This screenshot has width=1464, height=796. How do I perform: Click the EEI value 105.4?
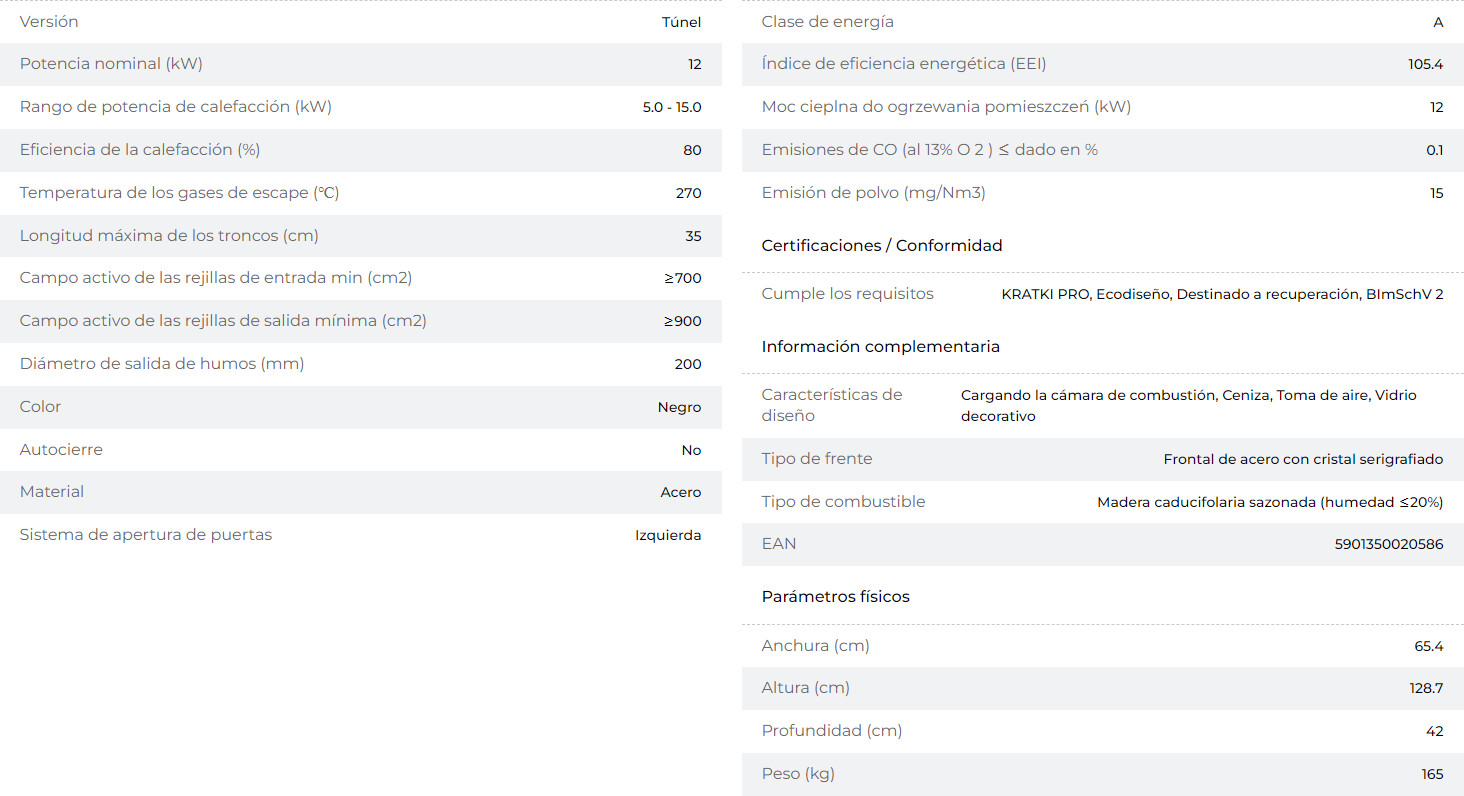point(1425,64)
